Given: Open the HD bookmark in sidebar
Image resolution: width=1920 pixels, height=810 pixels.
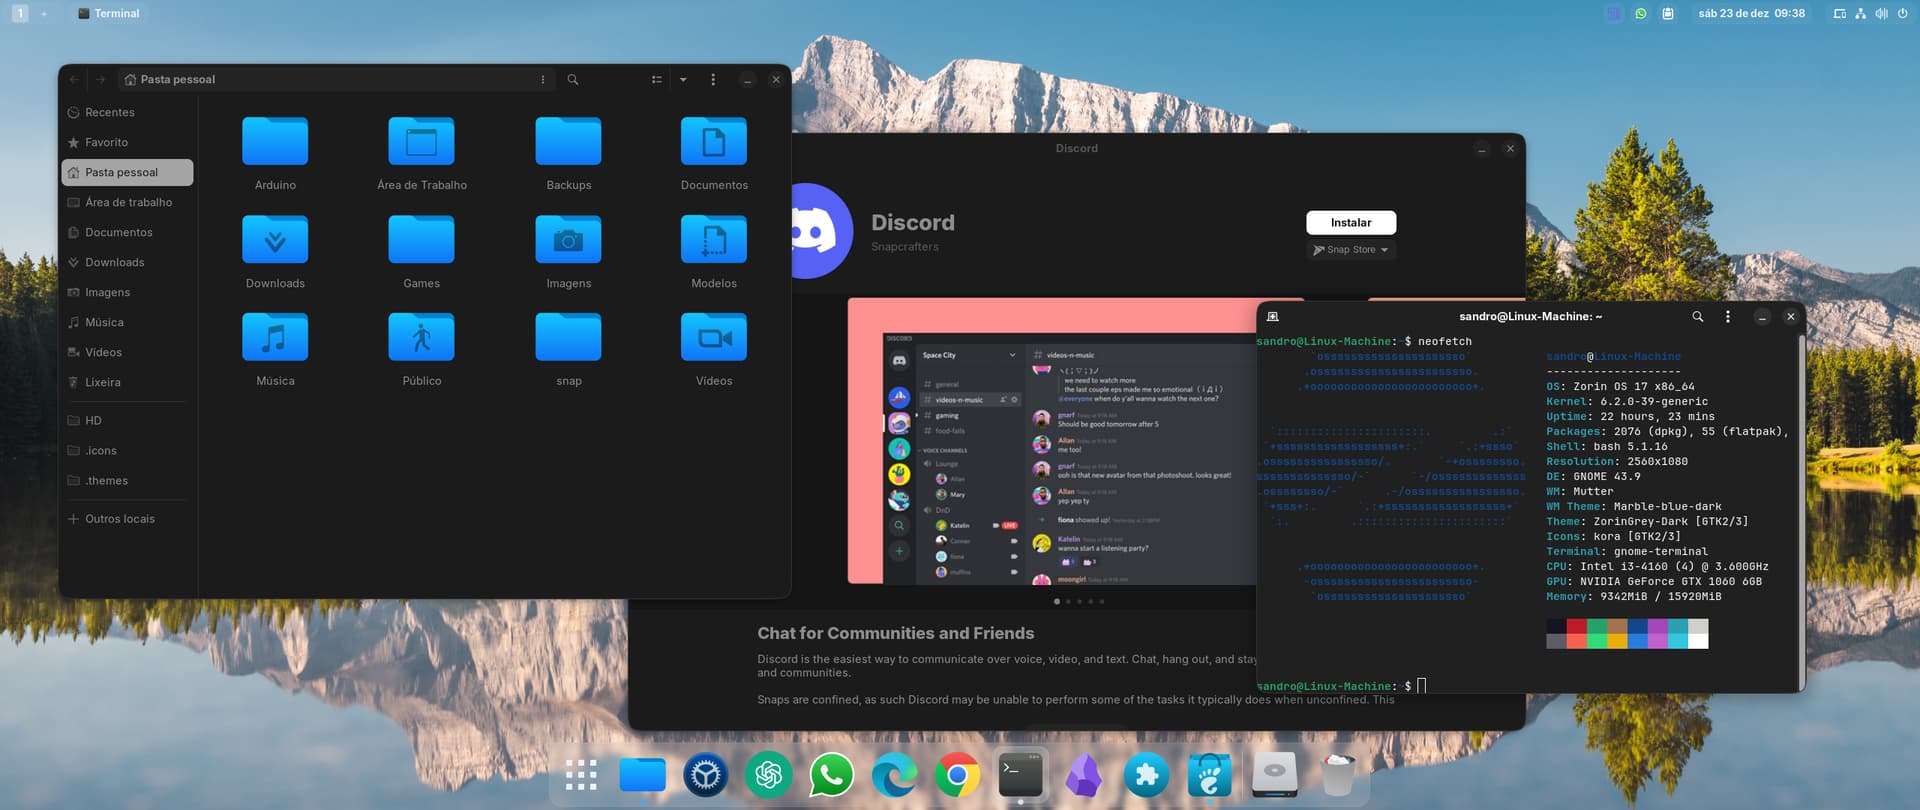Looking at the screenshot, I should 127,420.
